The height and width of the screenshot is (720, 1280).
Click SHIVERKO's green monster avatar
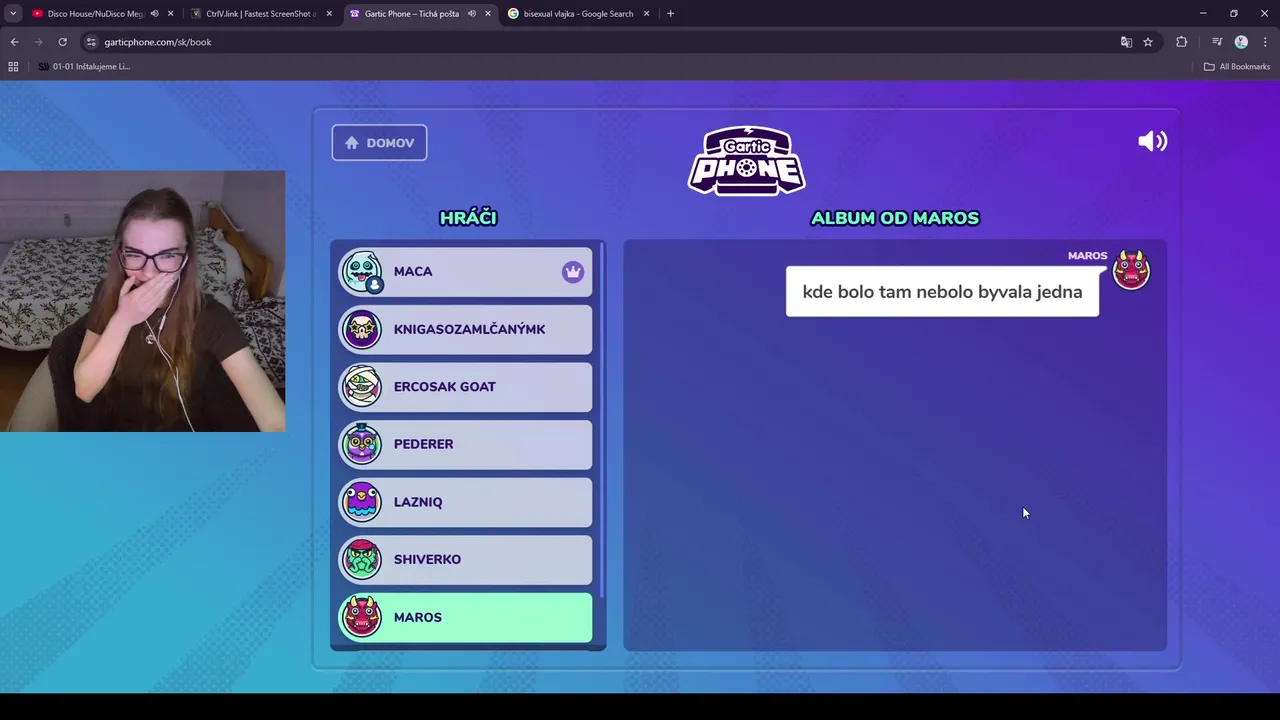pyautogui.click(x=362, y=559)
